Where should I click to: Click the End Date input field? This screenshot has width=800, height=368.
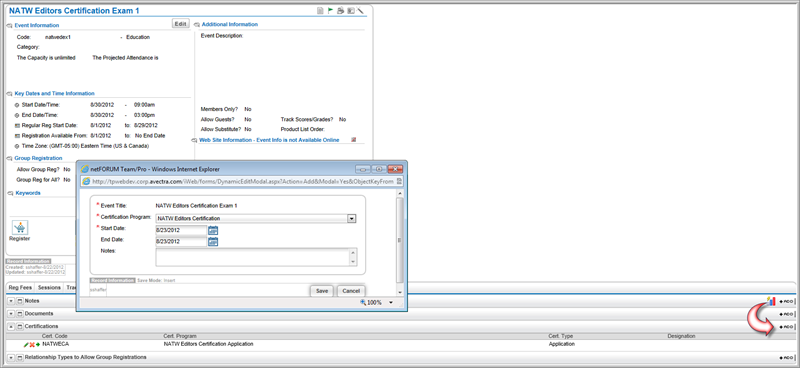click(x=181, y=241)
